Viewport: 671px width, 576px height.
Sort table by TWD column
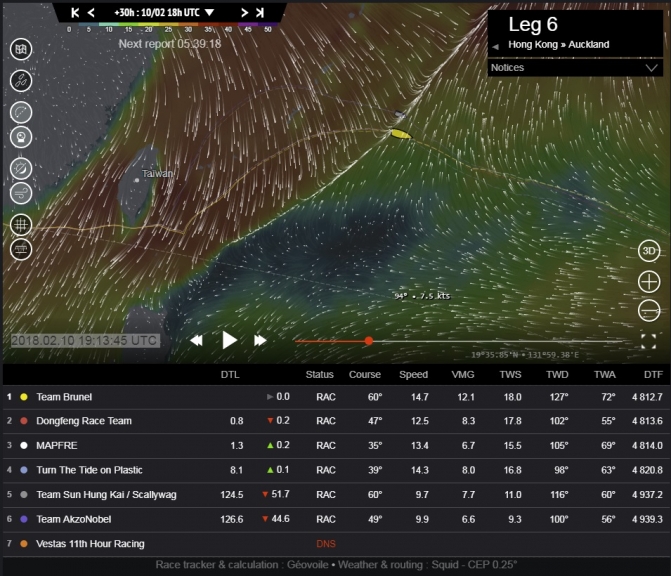pos(557,374)
